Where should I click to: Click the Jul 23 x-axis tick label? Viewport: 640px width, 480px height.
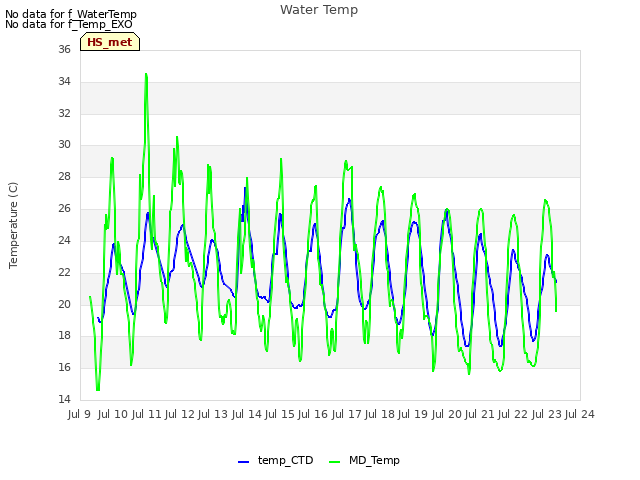click(x=547, y=414)
